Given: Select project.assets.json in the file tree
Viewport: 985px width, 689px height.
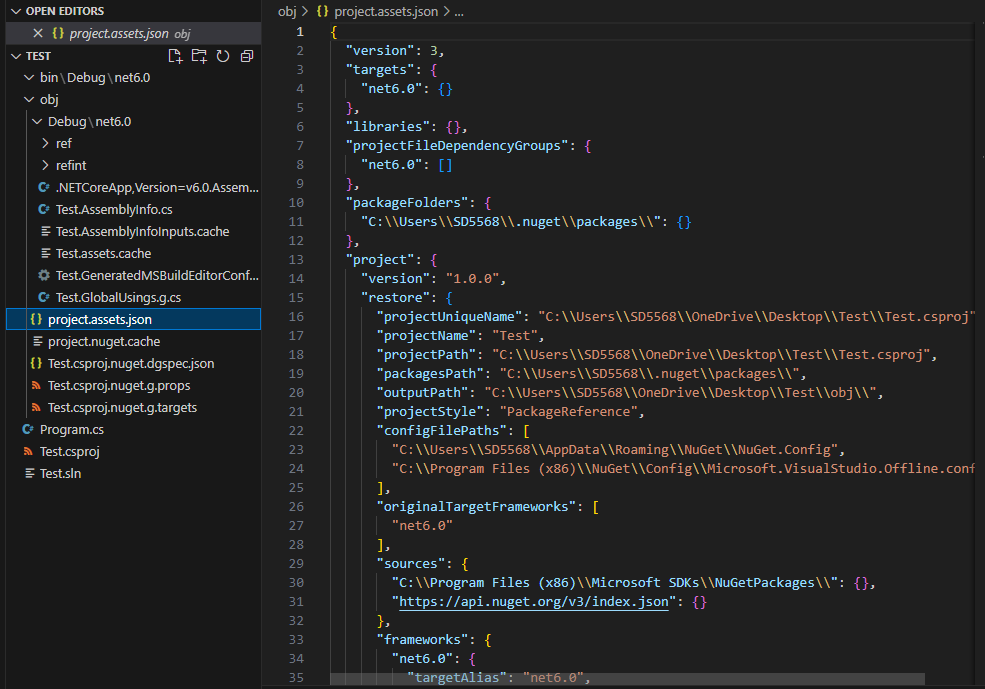Looking at the screenshot, I should (x=133, y=319).
